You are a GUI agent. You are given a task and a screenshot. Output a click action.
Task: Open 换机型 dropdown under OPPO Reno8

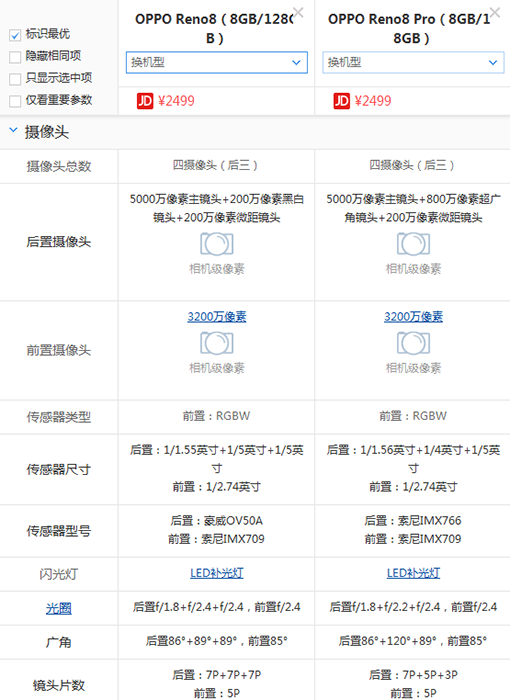coord(217,62)
